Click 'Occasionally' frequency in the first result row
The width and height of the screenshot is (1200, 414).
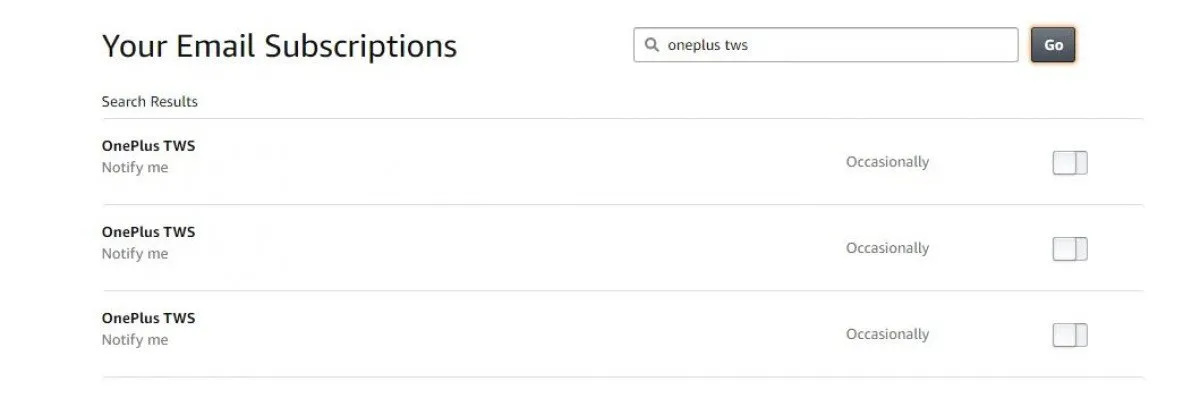pos(887,162)
